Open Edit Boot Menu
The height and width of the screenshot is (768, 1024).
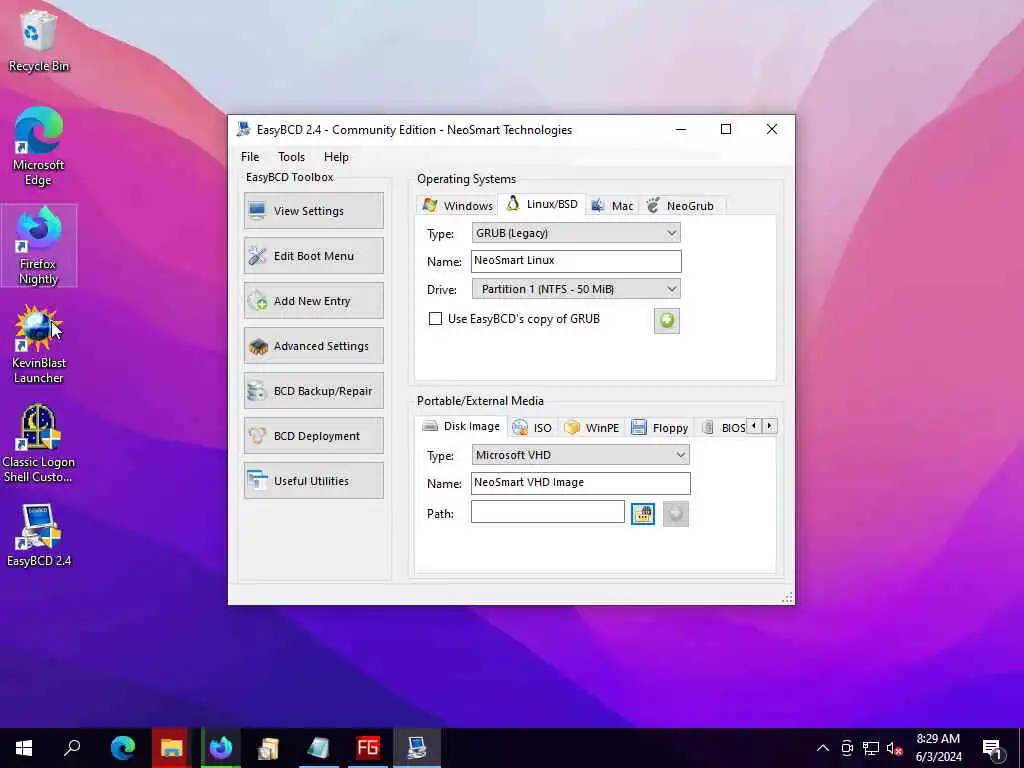click(314, 256)
